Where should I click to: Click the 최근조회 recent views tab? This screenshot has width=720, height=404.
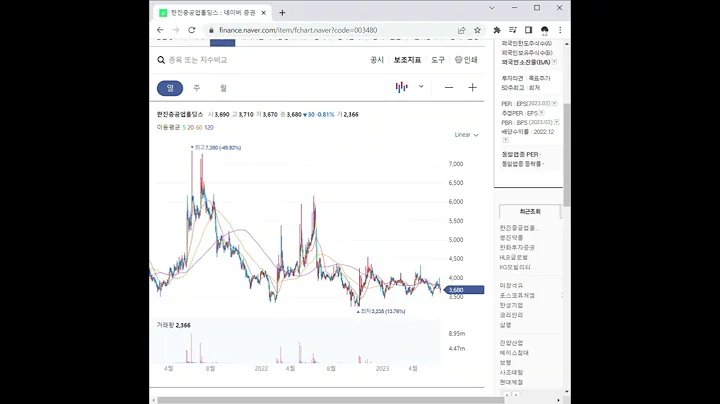[x=530, y=212]
